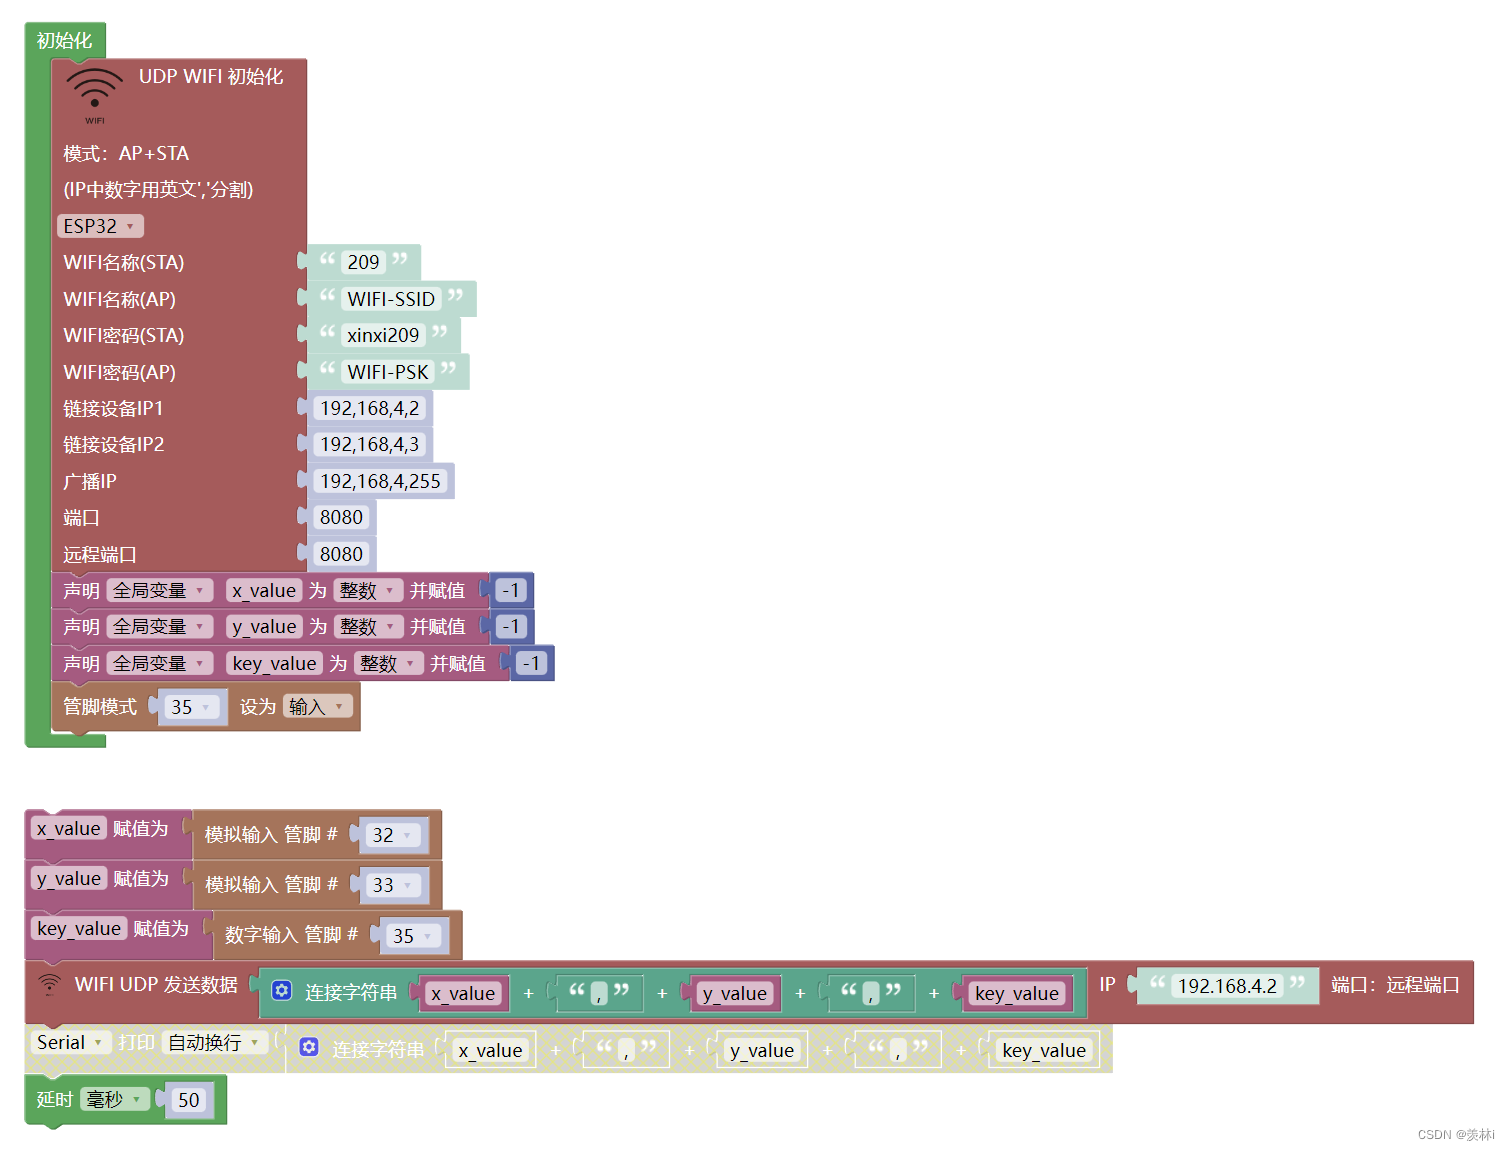Open the gear settings on first 连接字符串 block

pyautogui.click(x=281, y=990)
